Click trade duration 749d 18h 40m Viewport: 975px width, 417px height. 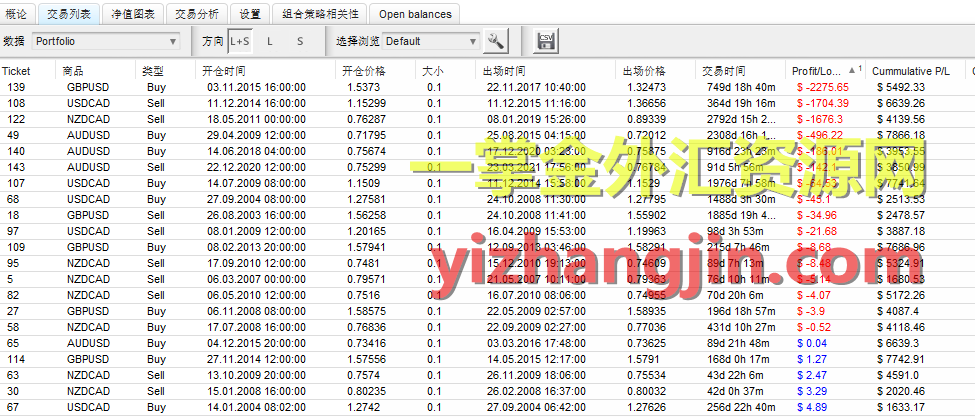point(741,87)
